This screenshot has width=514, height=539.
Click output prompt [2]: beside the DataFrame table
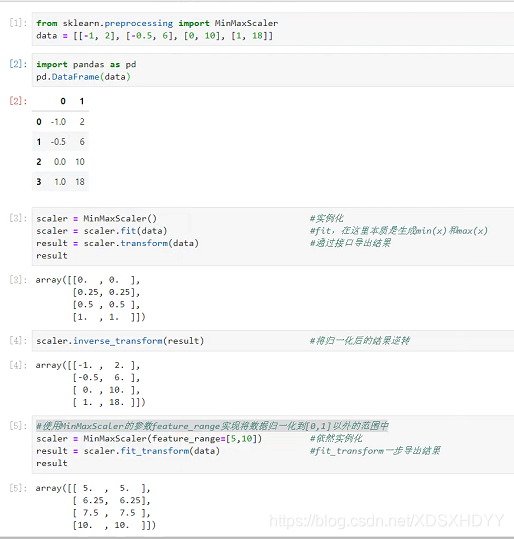point(18,101)
